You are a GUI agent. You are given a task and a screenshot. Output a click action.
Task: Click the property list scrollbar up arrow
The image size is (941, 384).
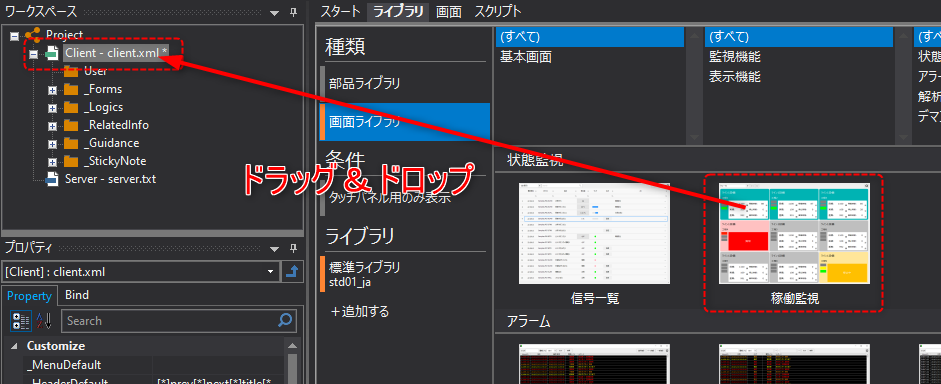click(x=293, y=346)
